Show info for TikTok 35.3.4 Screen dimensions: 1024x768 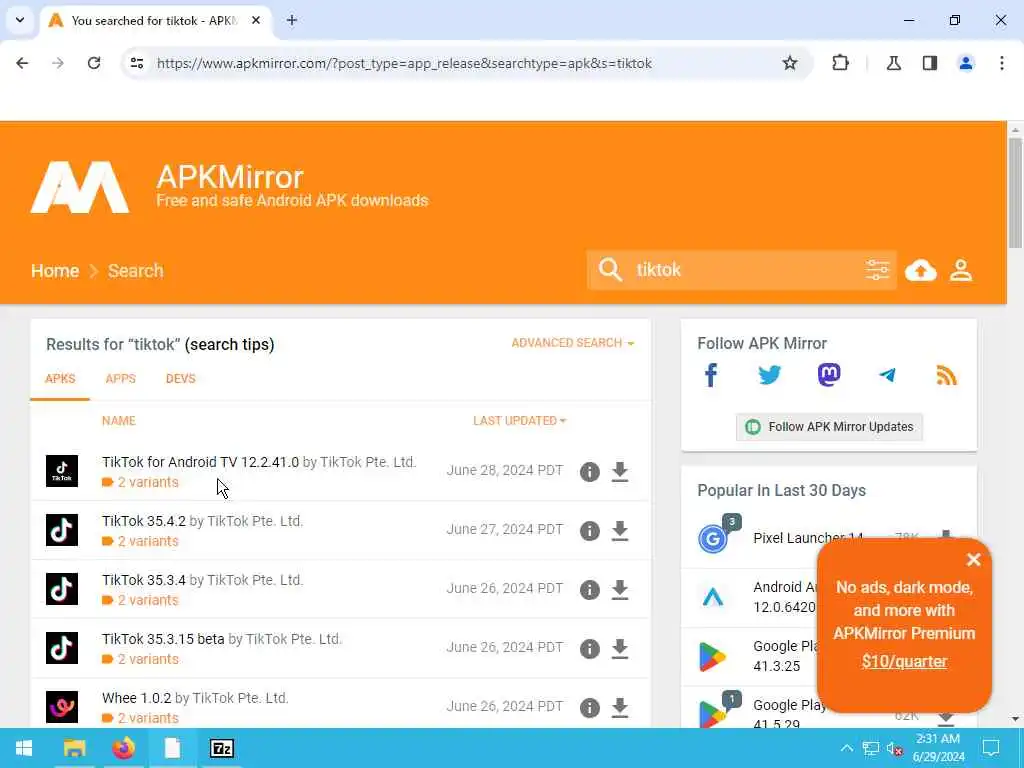pos(590,590)
